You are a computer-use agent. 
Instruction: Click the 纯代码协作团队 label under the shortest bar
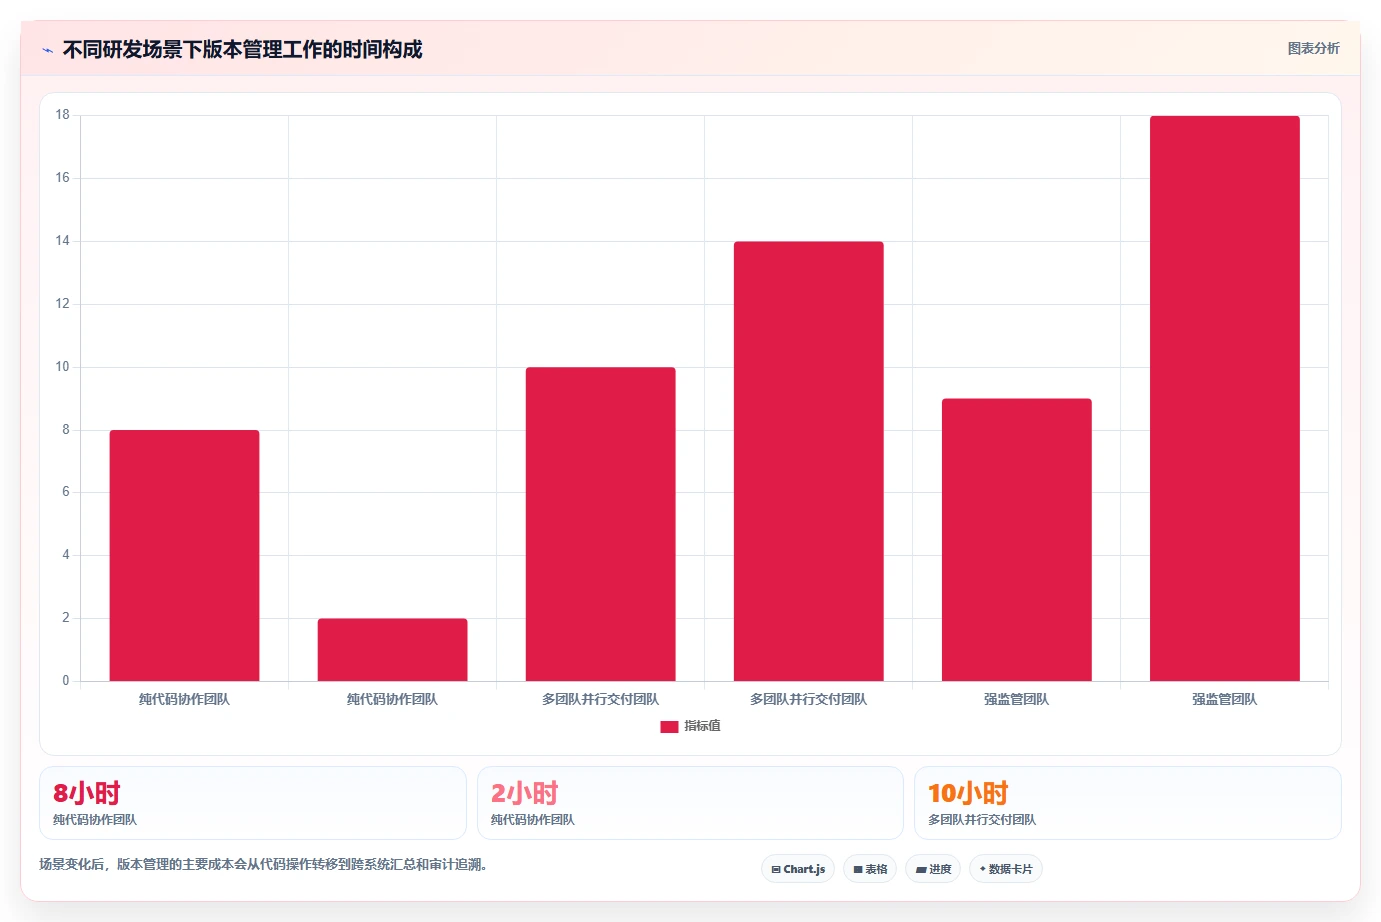pos(392,700)
